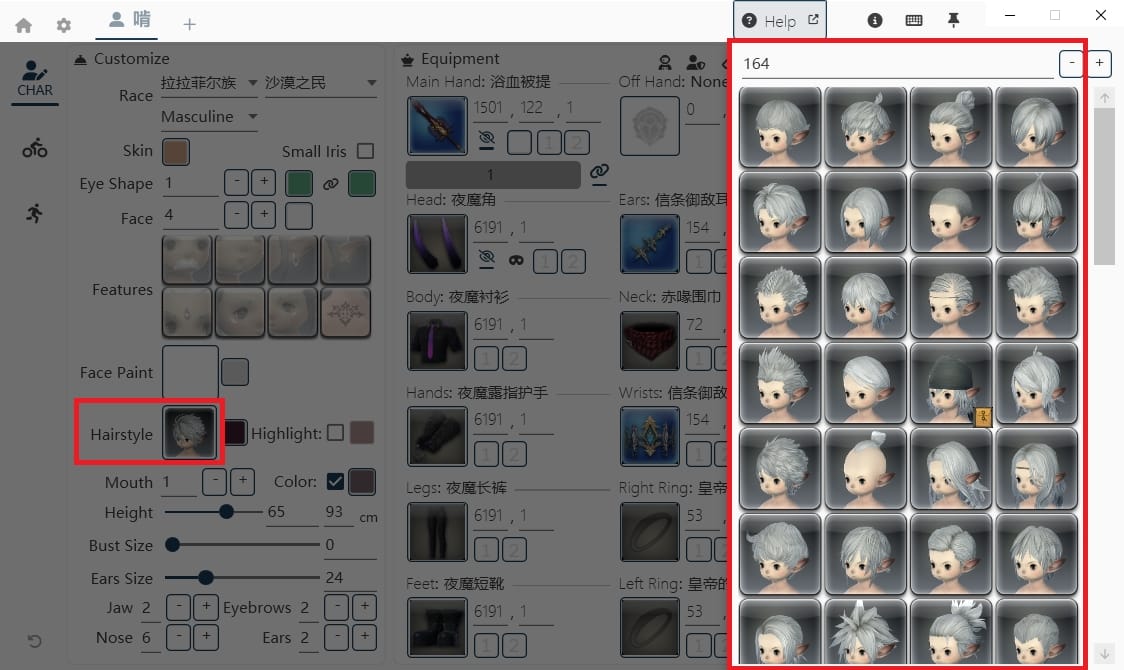
Task: Click the person-with-badge icon in the Equipment header
Action: pyautogui.click(x=695, y=63)
